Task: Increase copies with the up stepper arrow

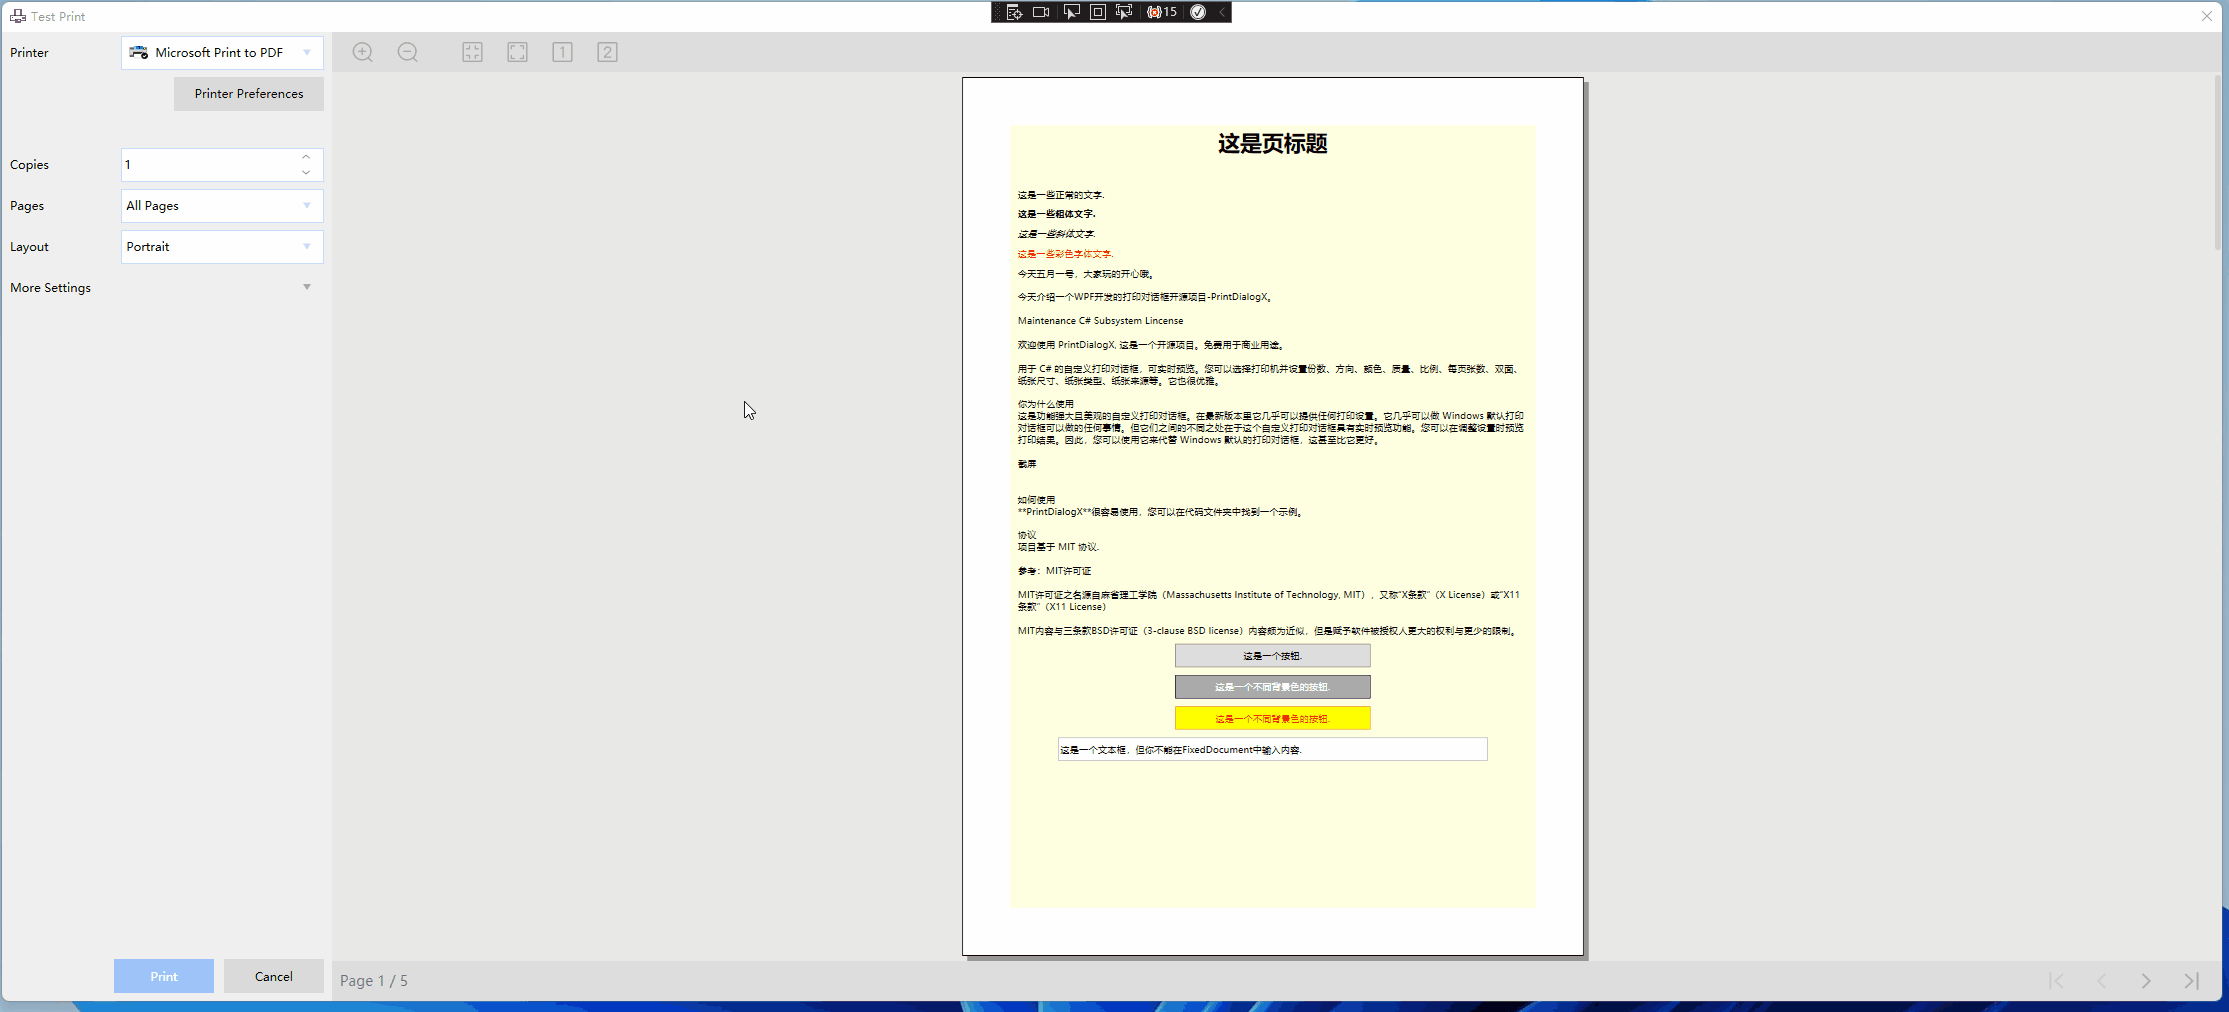Action: point(306,157)
